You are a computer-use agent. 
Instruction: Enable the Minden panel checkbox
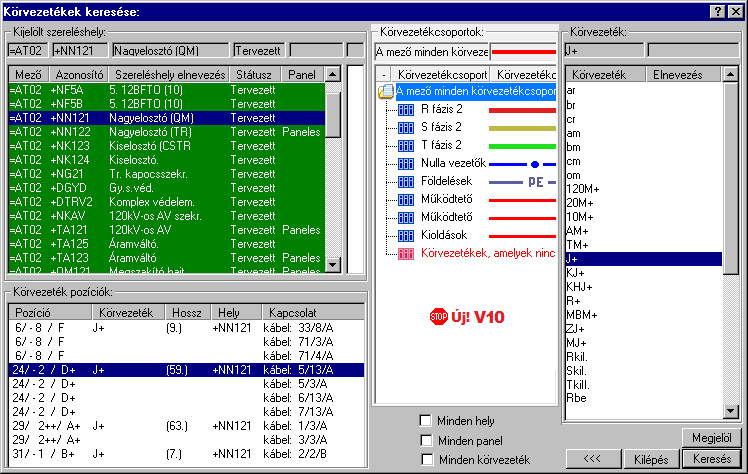(x=426, y=440)
